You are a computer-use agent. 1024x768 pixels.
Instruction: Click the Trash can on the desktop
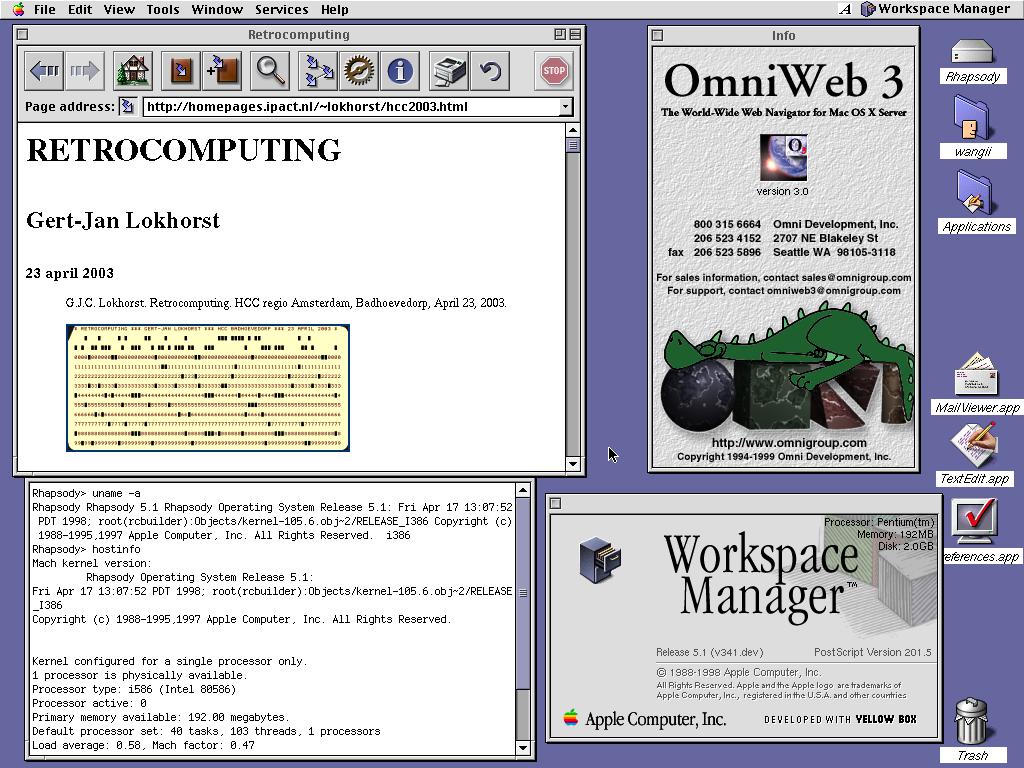click(x=972, y=721)
